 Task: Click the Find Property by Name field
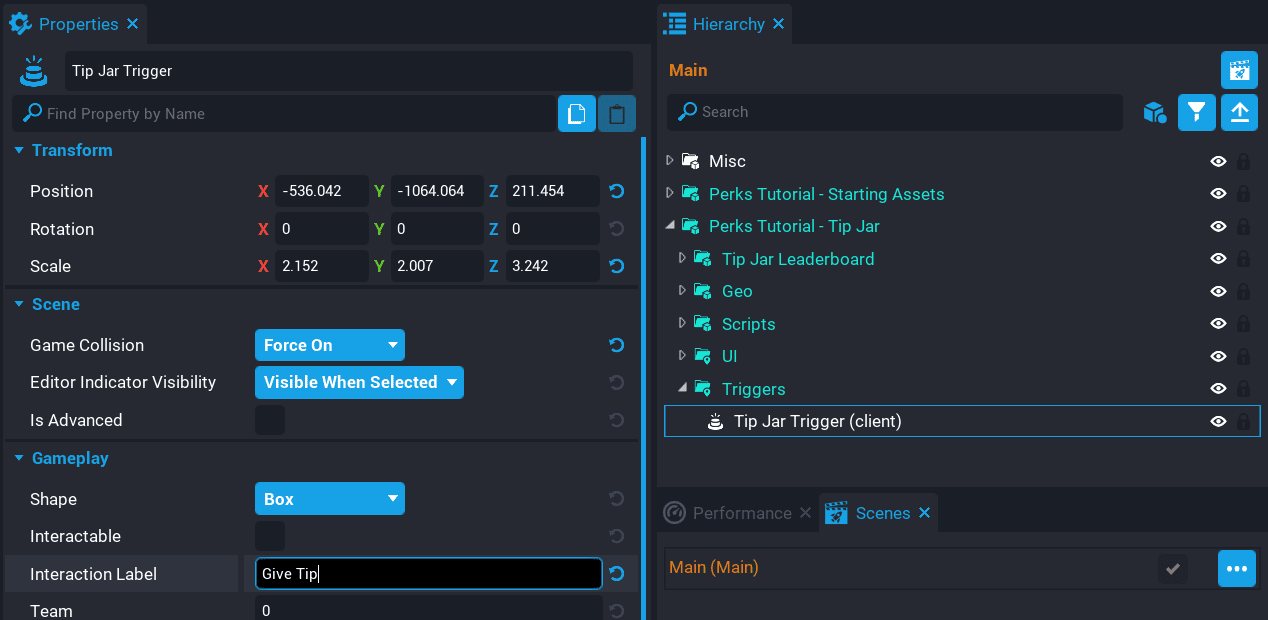[290, 114]
